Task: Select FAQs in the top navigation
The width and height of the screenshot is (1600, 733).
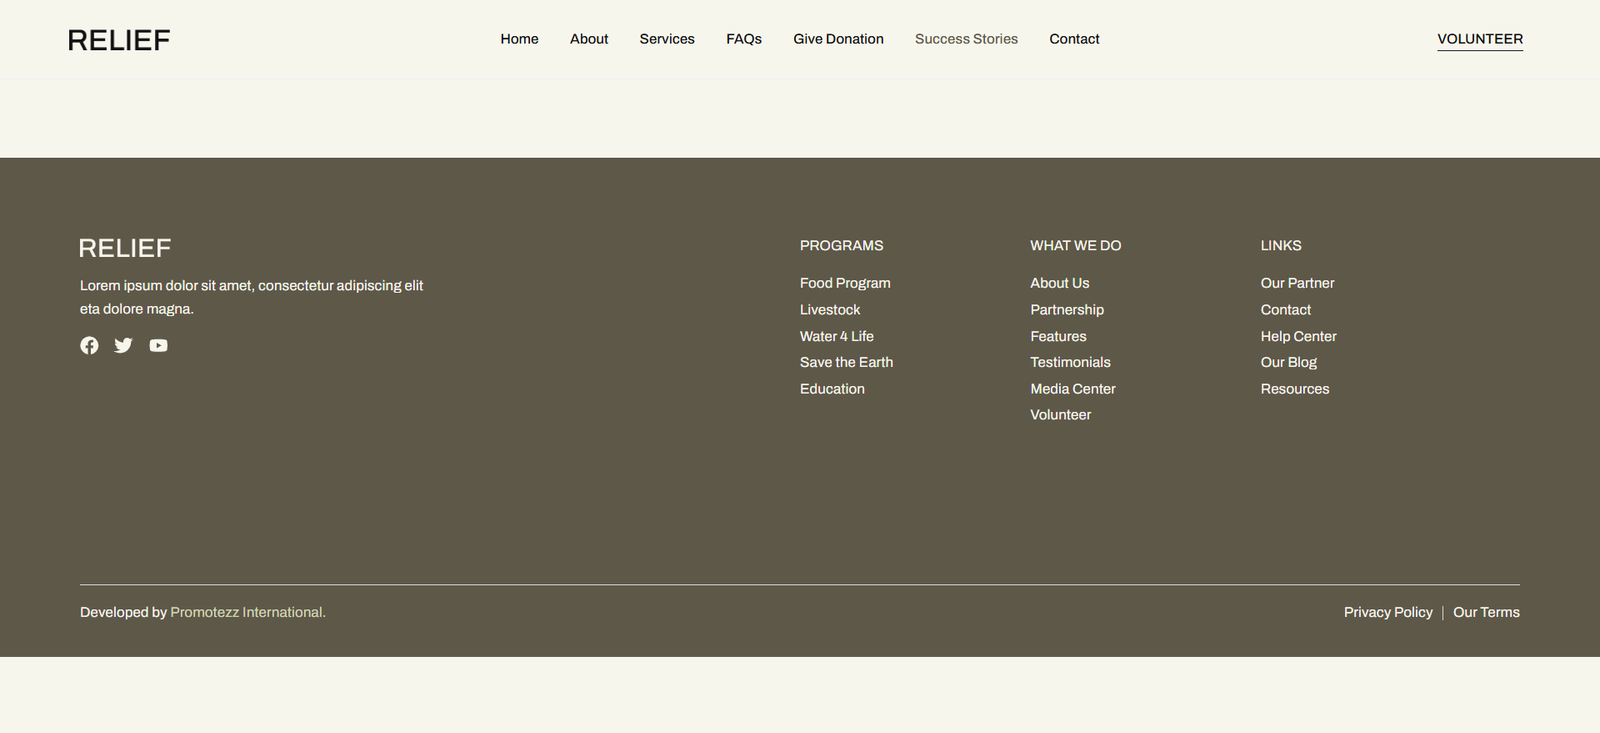Action: (x=743, y=39)
